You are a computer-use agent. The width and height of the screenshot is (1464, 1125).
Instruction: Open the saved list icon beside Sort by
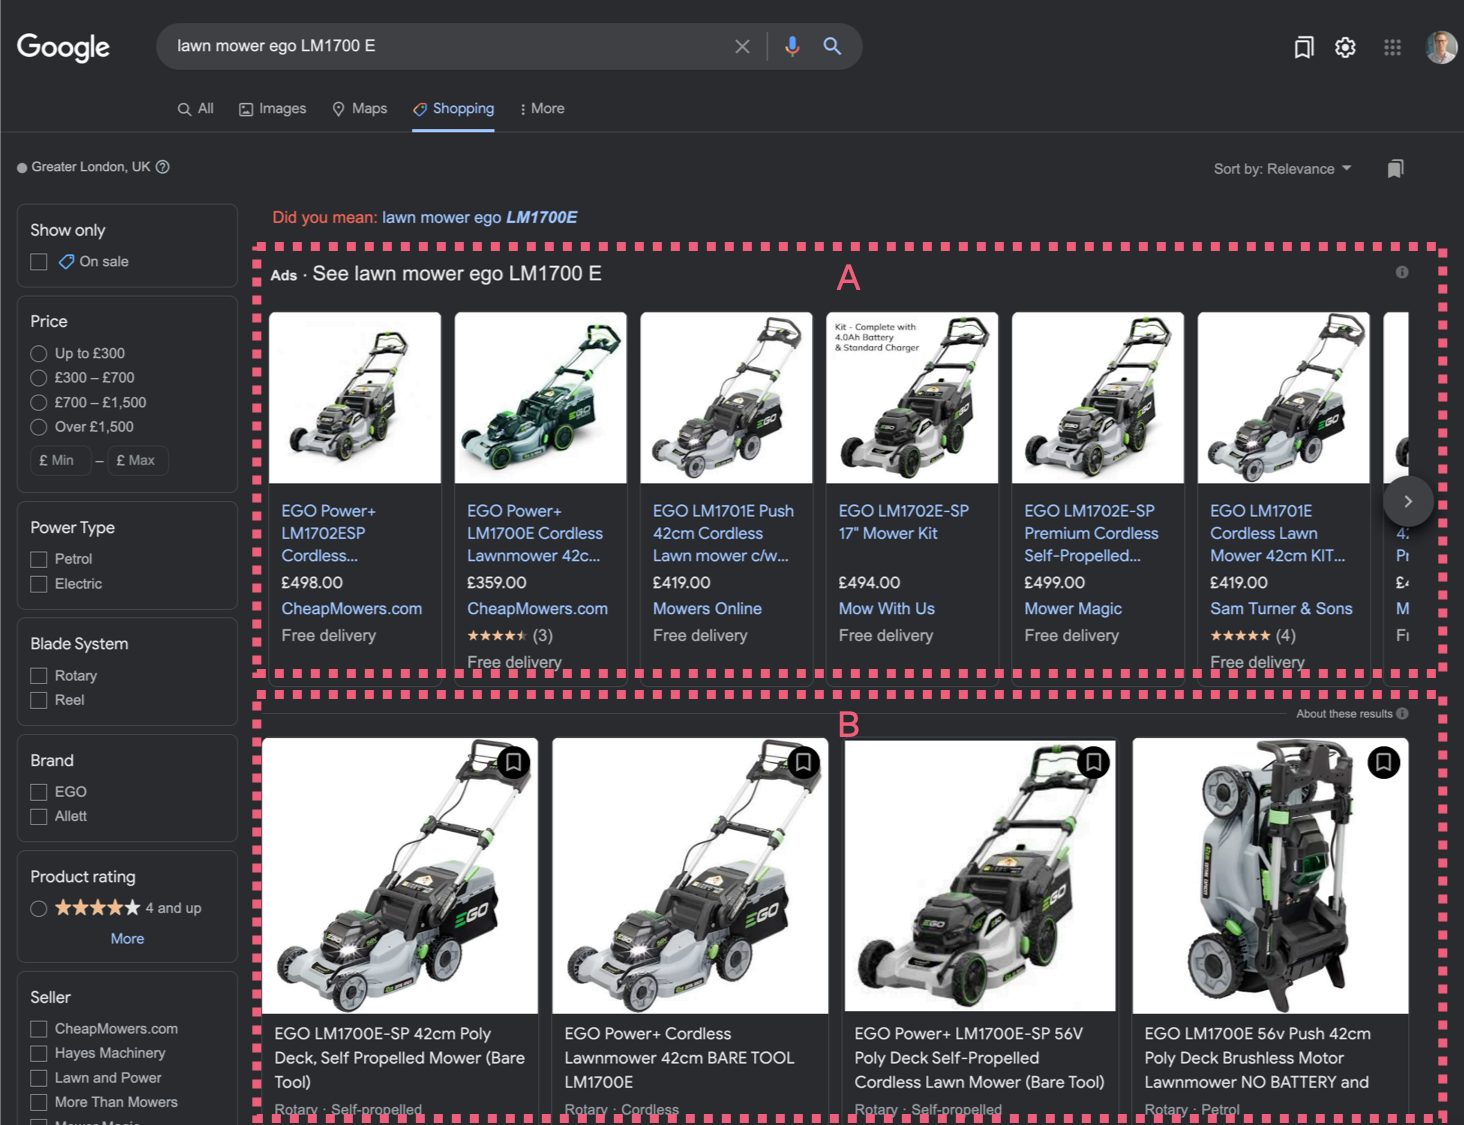[x=1395, y=169]
